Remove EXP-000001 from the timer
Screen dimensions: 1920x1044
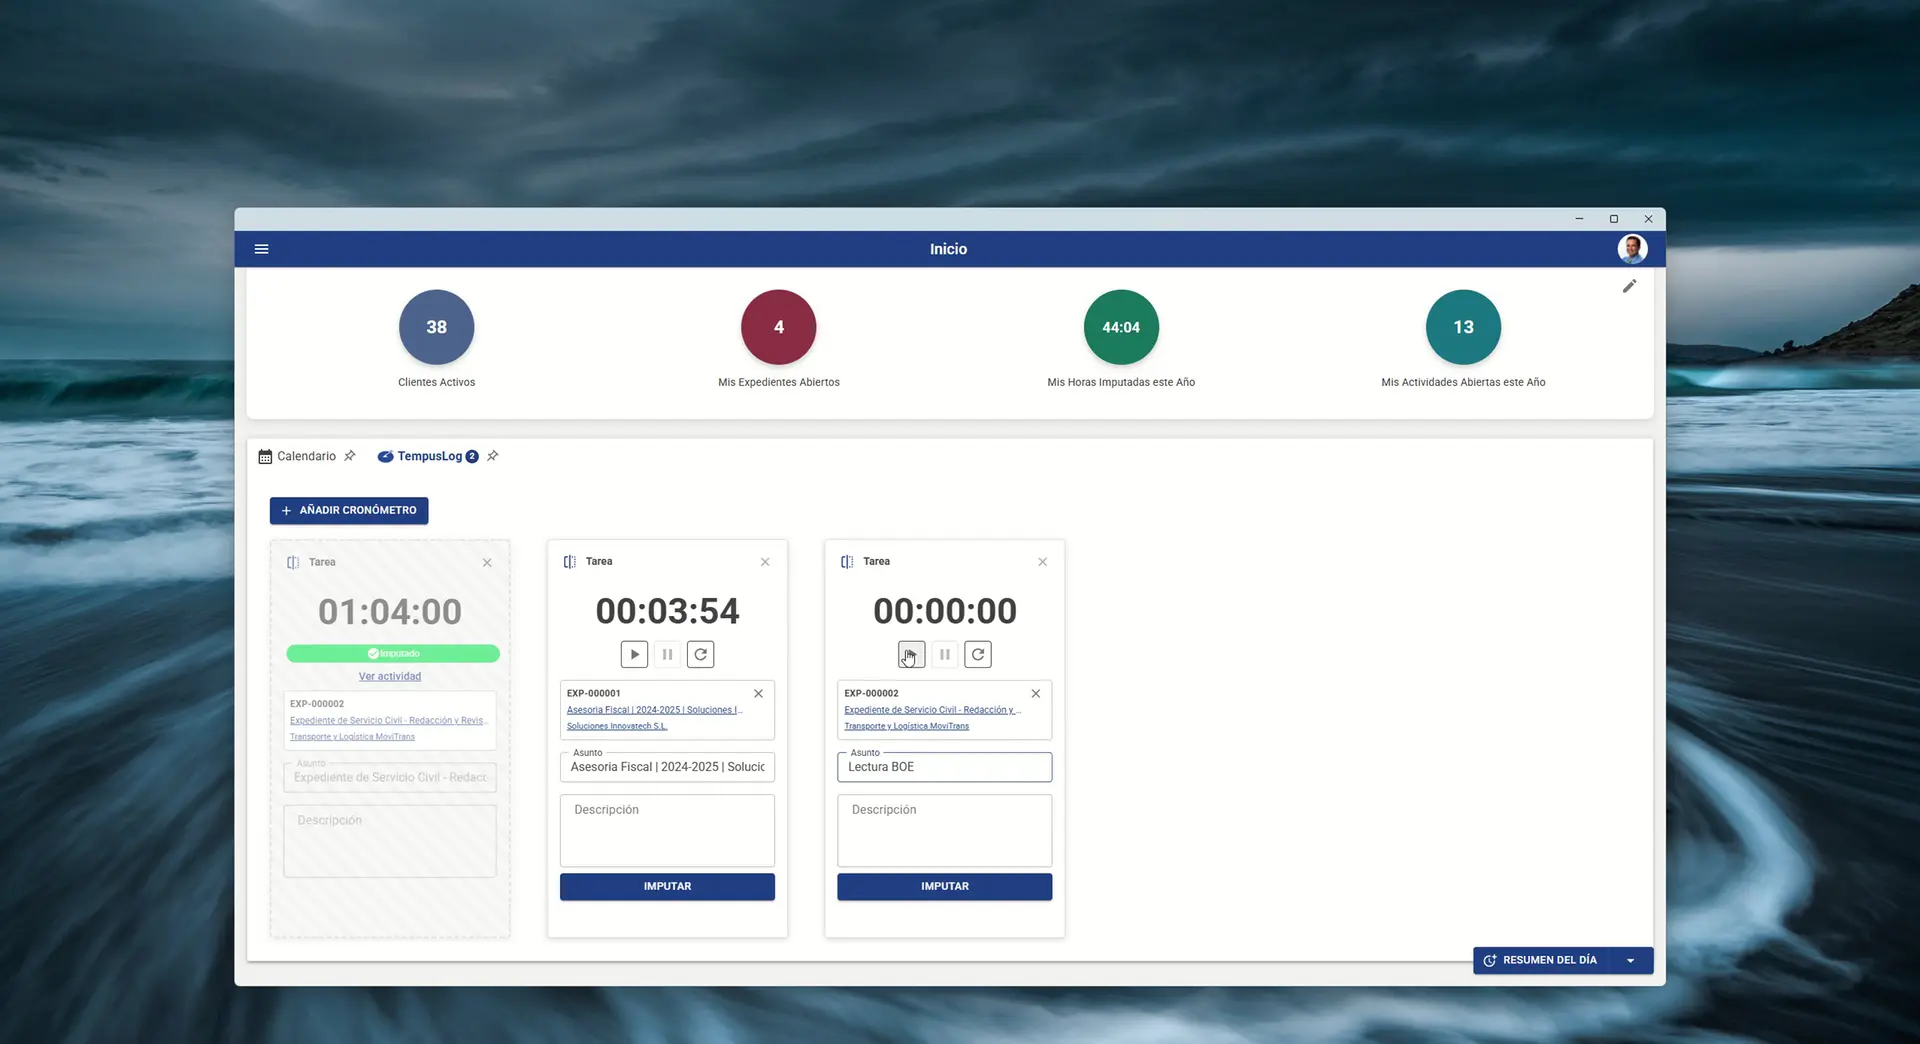point(758,694)
